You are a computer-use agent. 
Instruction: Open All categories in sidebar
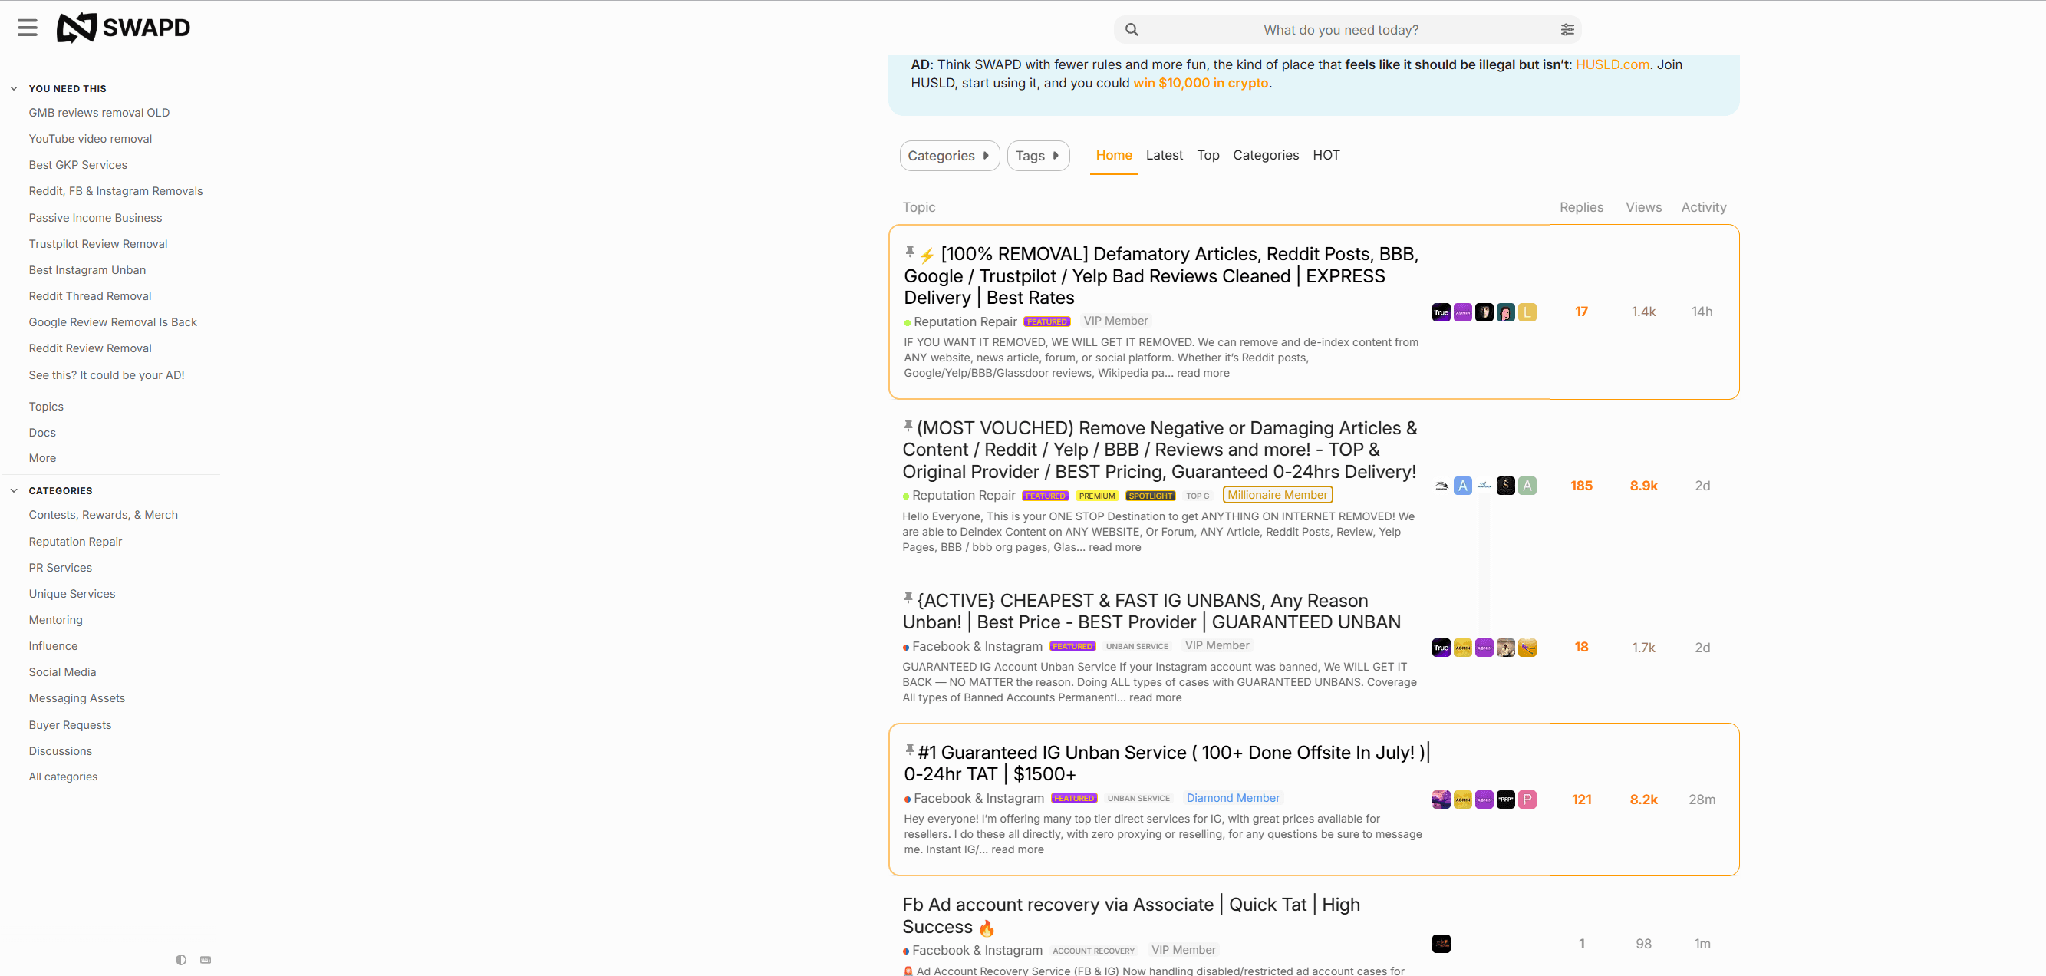pos(63,777)
